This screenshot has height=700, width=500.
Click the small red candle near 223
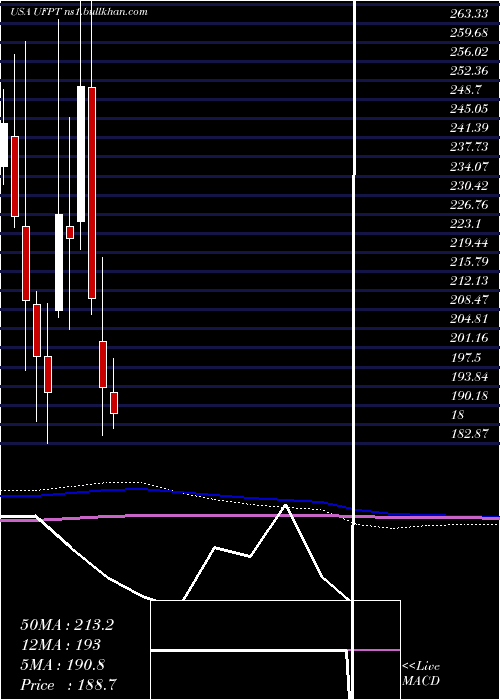pyautogui.click(x=70, y=233)
